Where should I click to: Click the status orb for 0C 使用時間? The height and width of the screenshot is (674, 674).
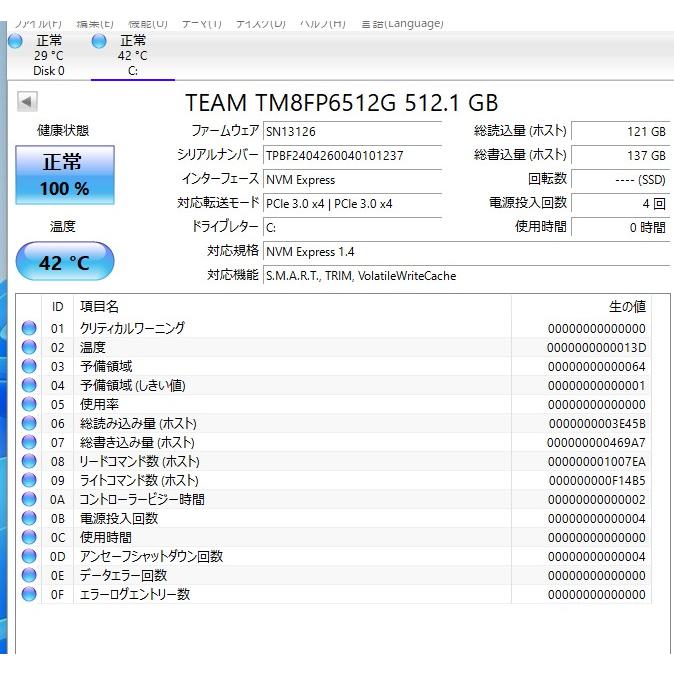pos(29,537)
